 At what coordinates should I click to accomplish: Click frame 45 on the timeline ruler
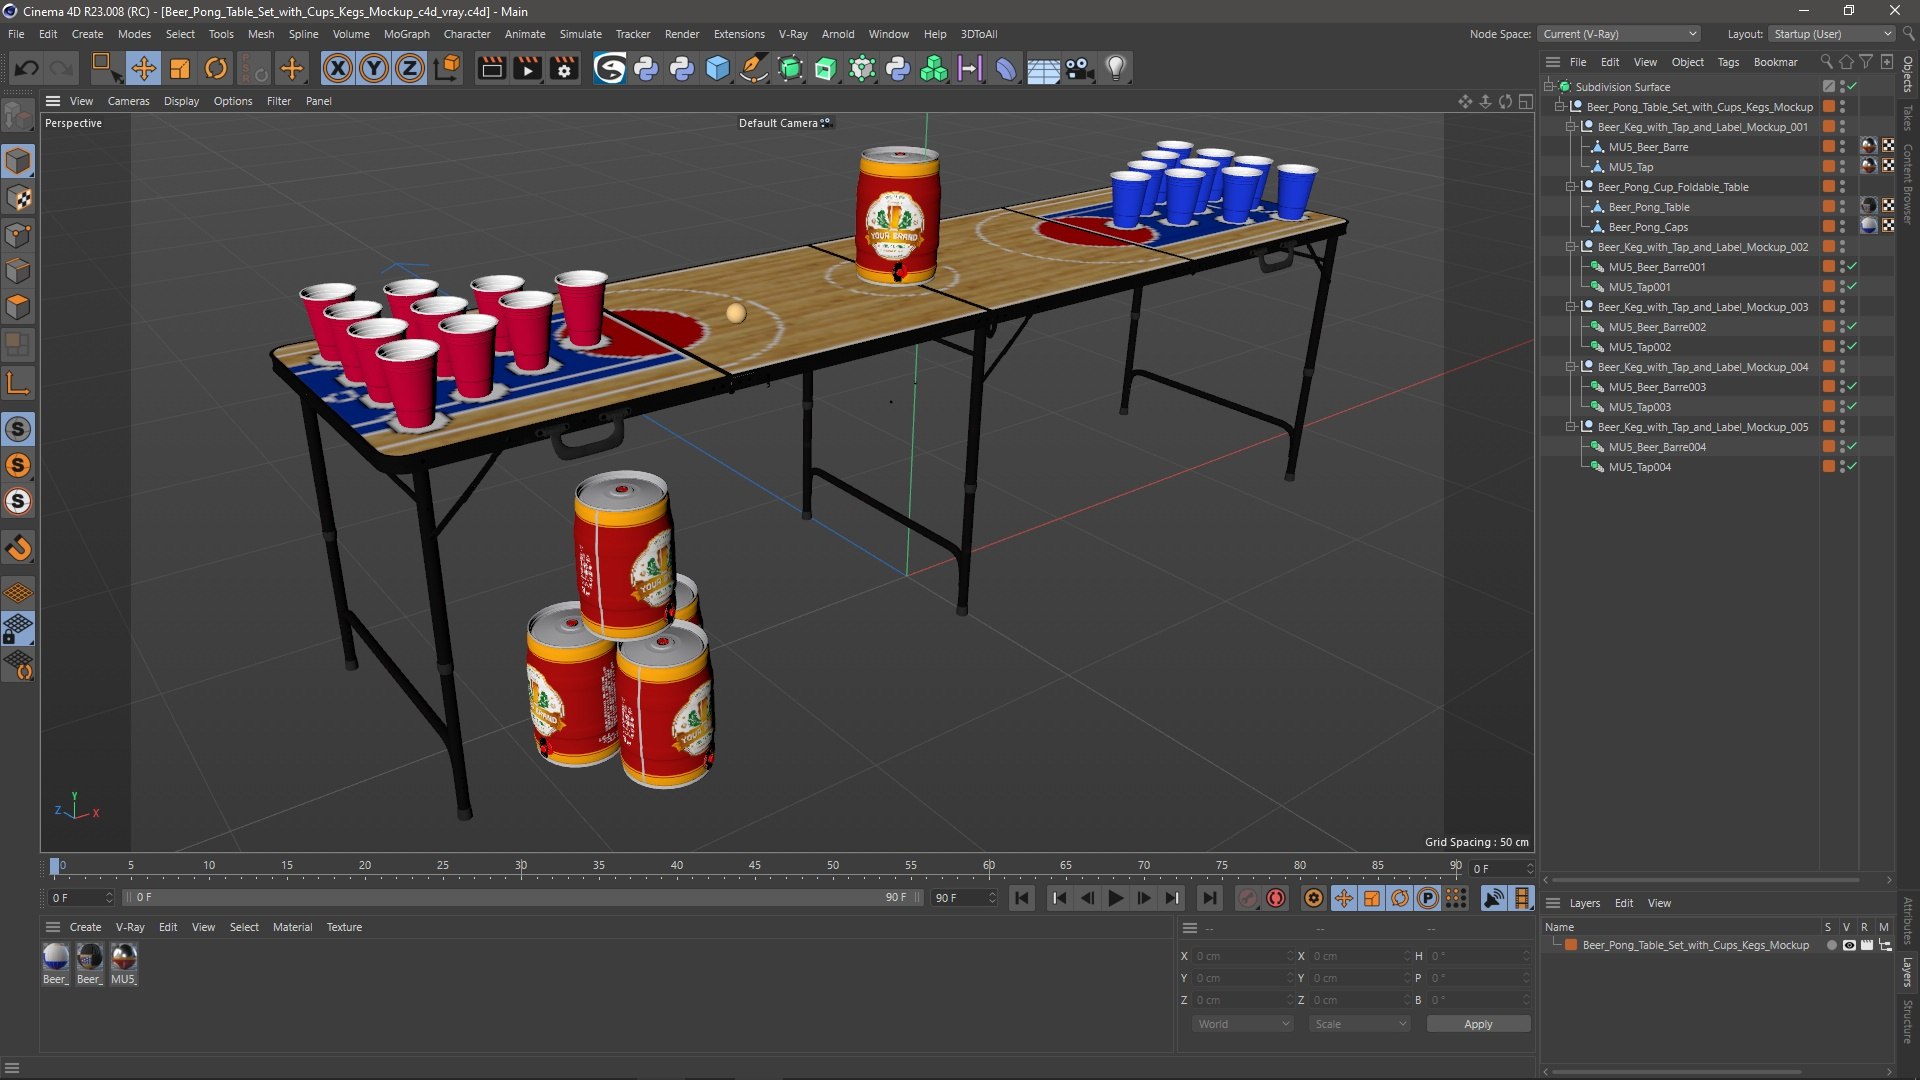coord(755,866)
